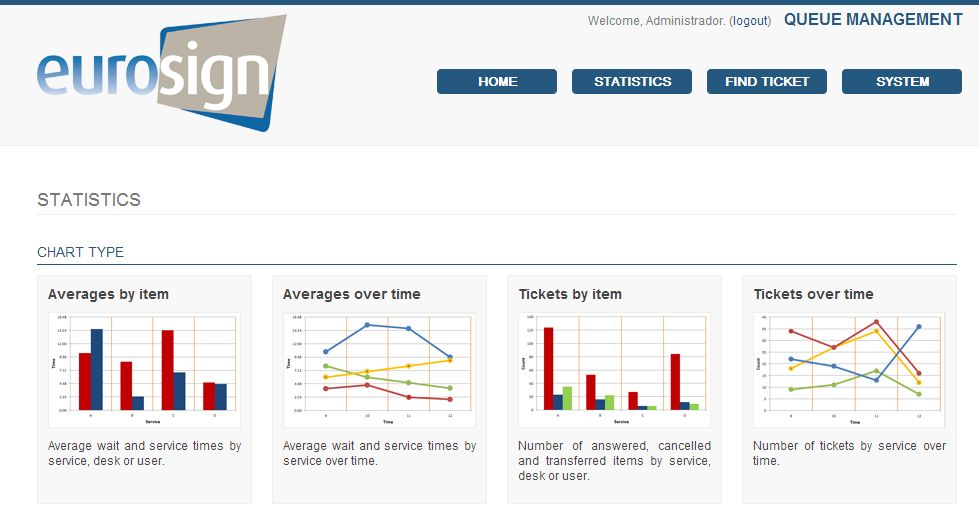Viewport: 979px width, 521px height.
Task: Click the eurosign logo
Action: pyautogui.click(x=160, y=75)
